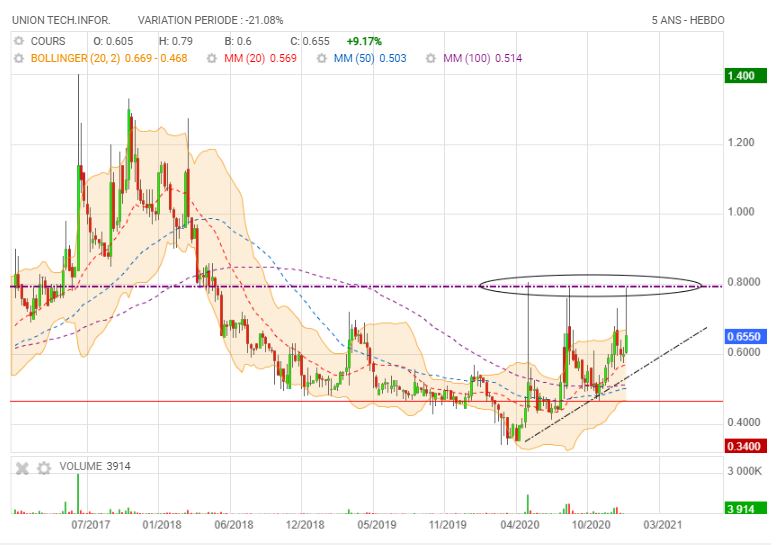Screen dimensions: 776x545
Task: Open MM (100) settings gear
Action: tap(431, 58)
